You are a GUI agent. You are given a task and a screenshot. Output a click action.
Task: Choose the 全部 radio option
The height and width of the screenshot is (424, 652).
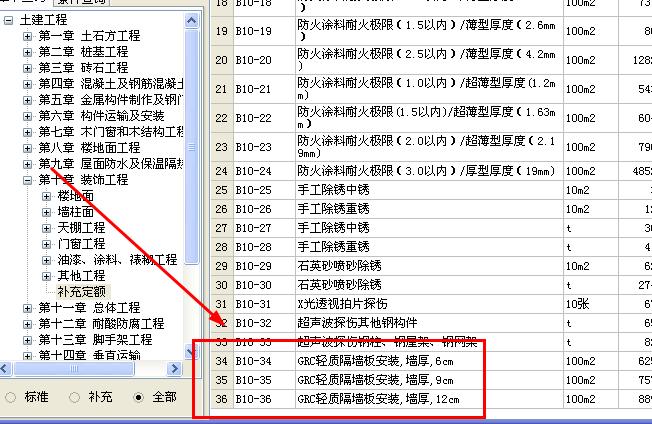[x=138, y=397]
